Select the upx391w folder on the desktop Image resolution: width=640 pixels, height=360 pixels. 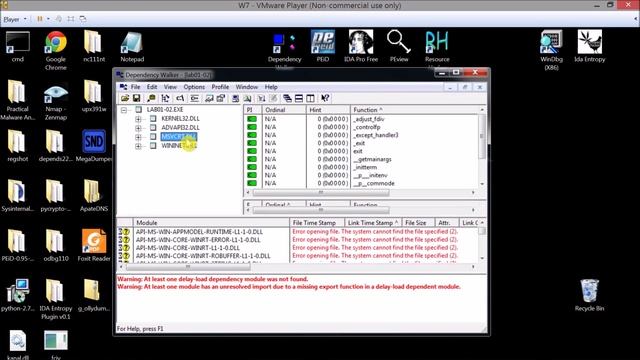[94, 96]
